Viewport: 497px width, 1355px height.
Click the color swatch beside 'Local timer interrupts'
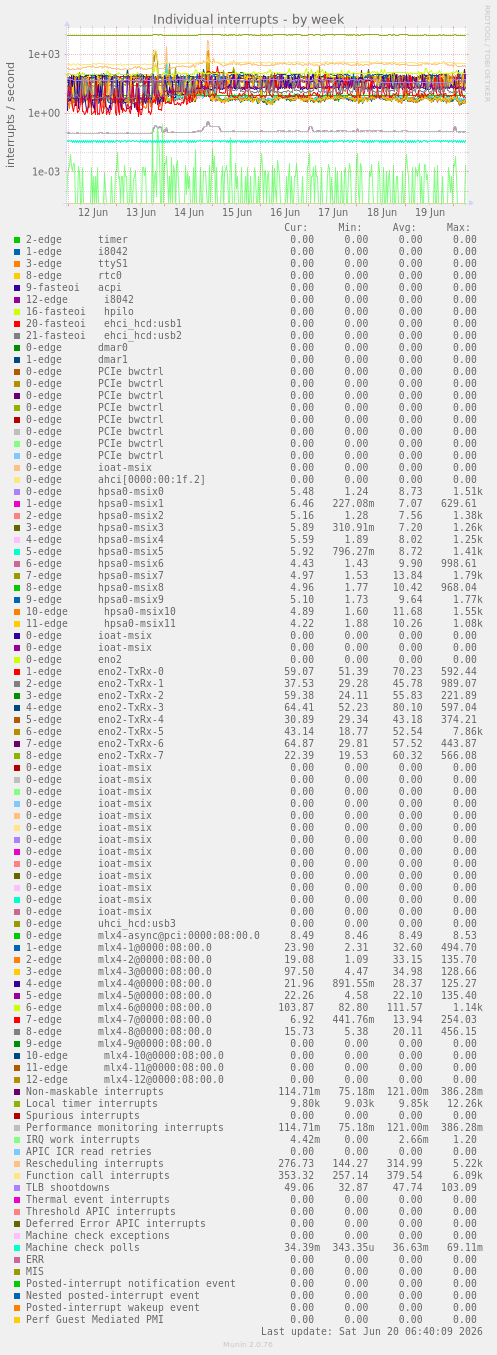coord(17,1104)
